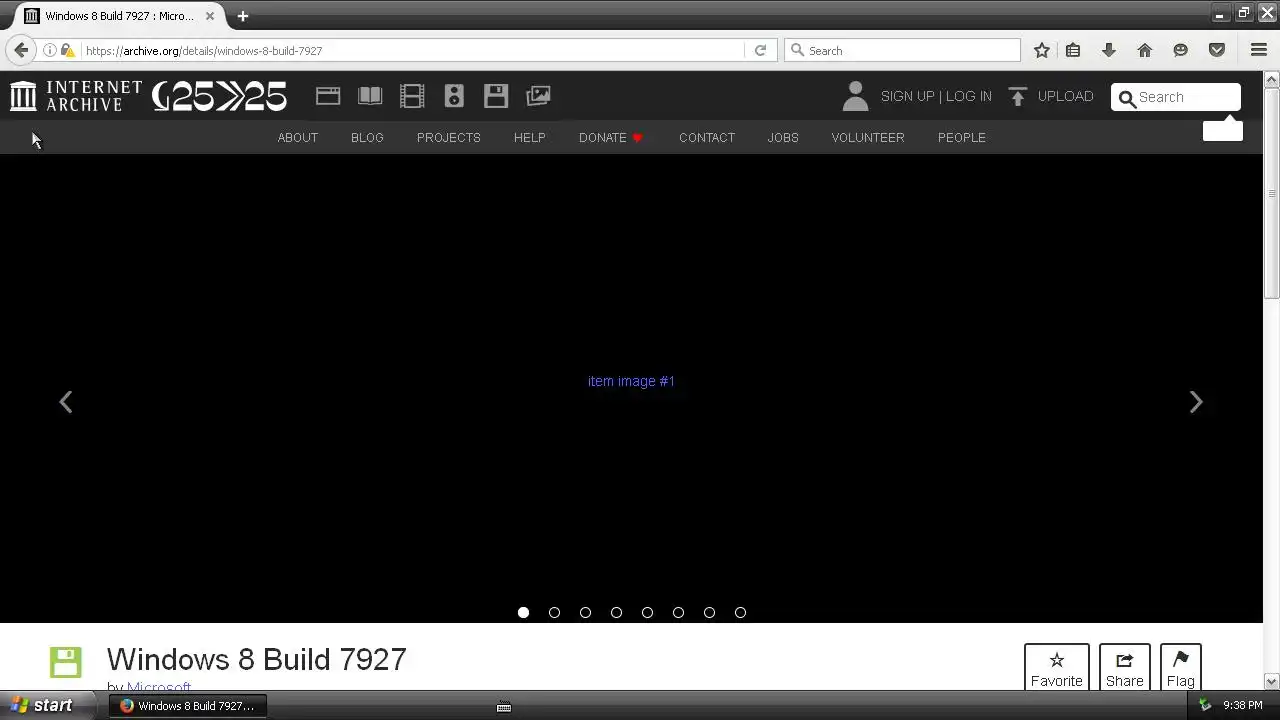Click the UPLOAD link text

[x=1066, y=96]
